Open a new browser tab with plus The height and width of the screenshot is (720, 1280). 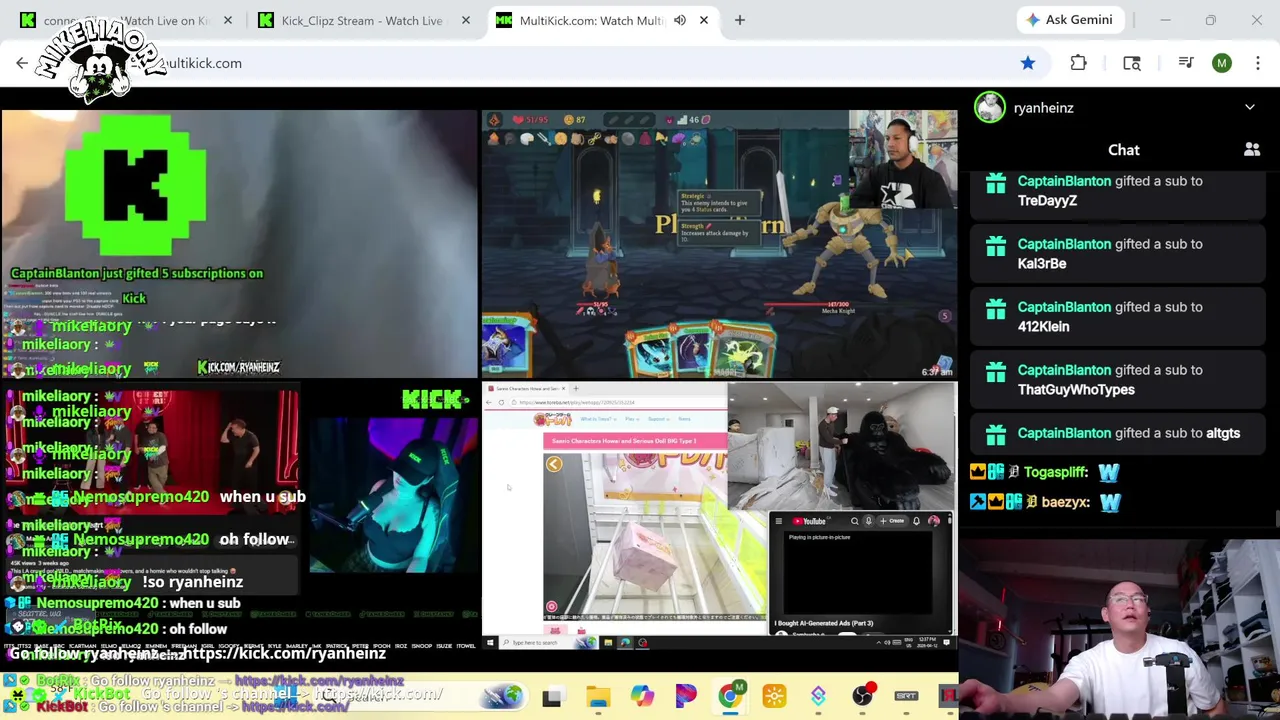[740, 20]
